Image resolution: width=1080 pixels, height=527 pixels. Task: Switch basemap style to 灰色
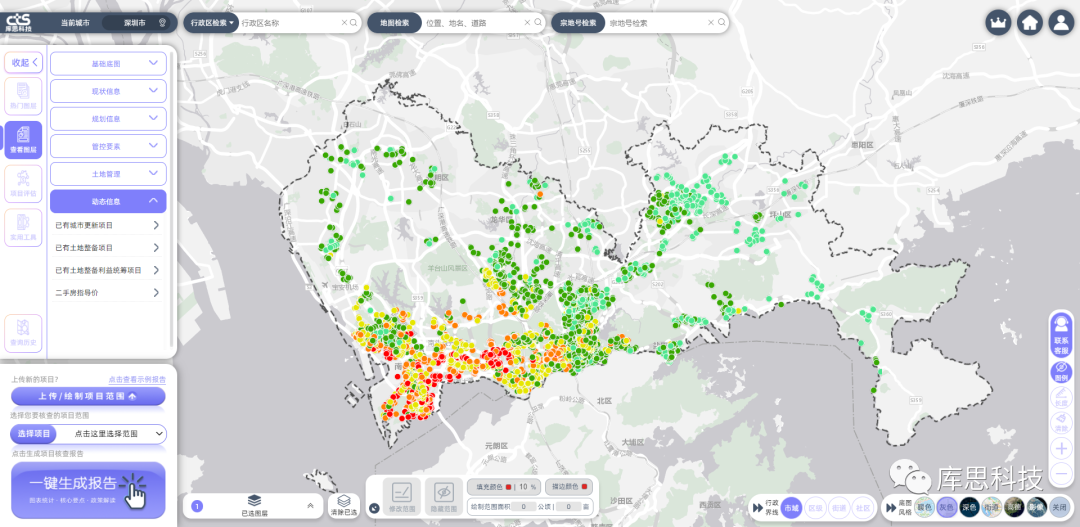948,508
